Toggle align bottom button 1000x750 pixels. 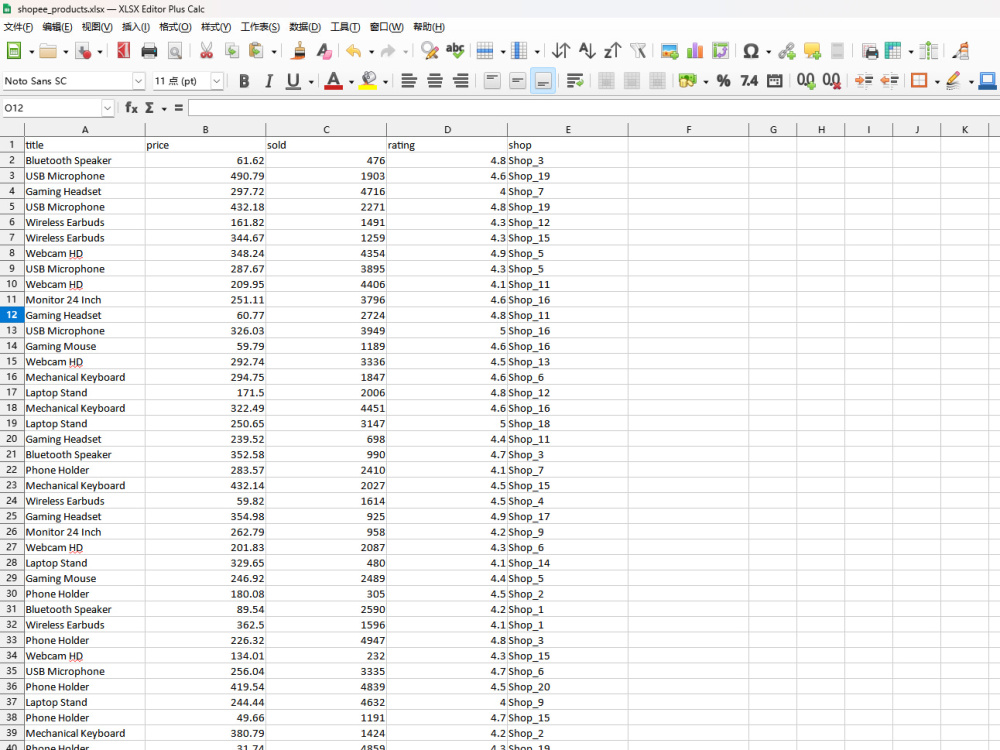(543, 81)
